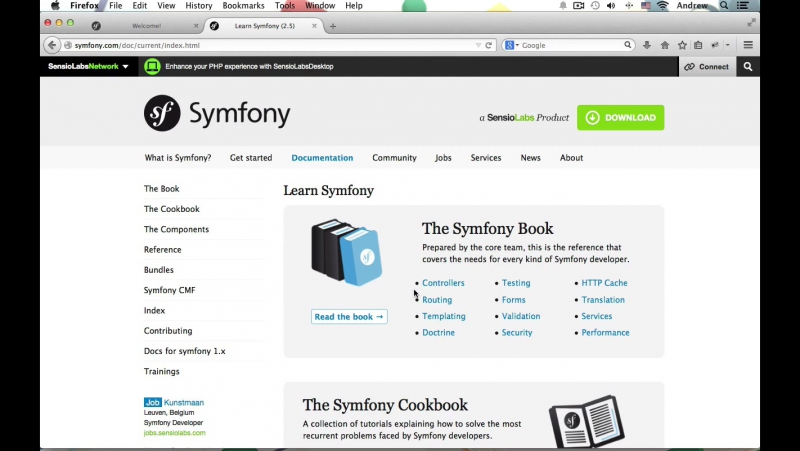Click the Symfony logo

(x=217, y=113)
